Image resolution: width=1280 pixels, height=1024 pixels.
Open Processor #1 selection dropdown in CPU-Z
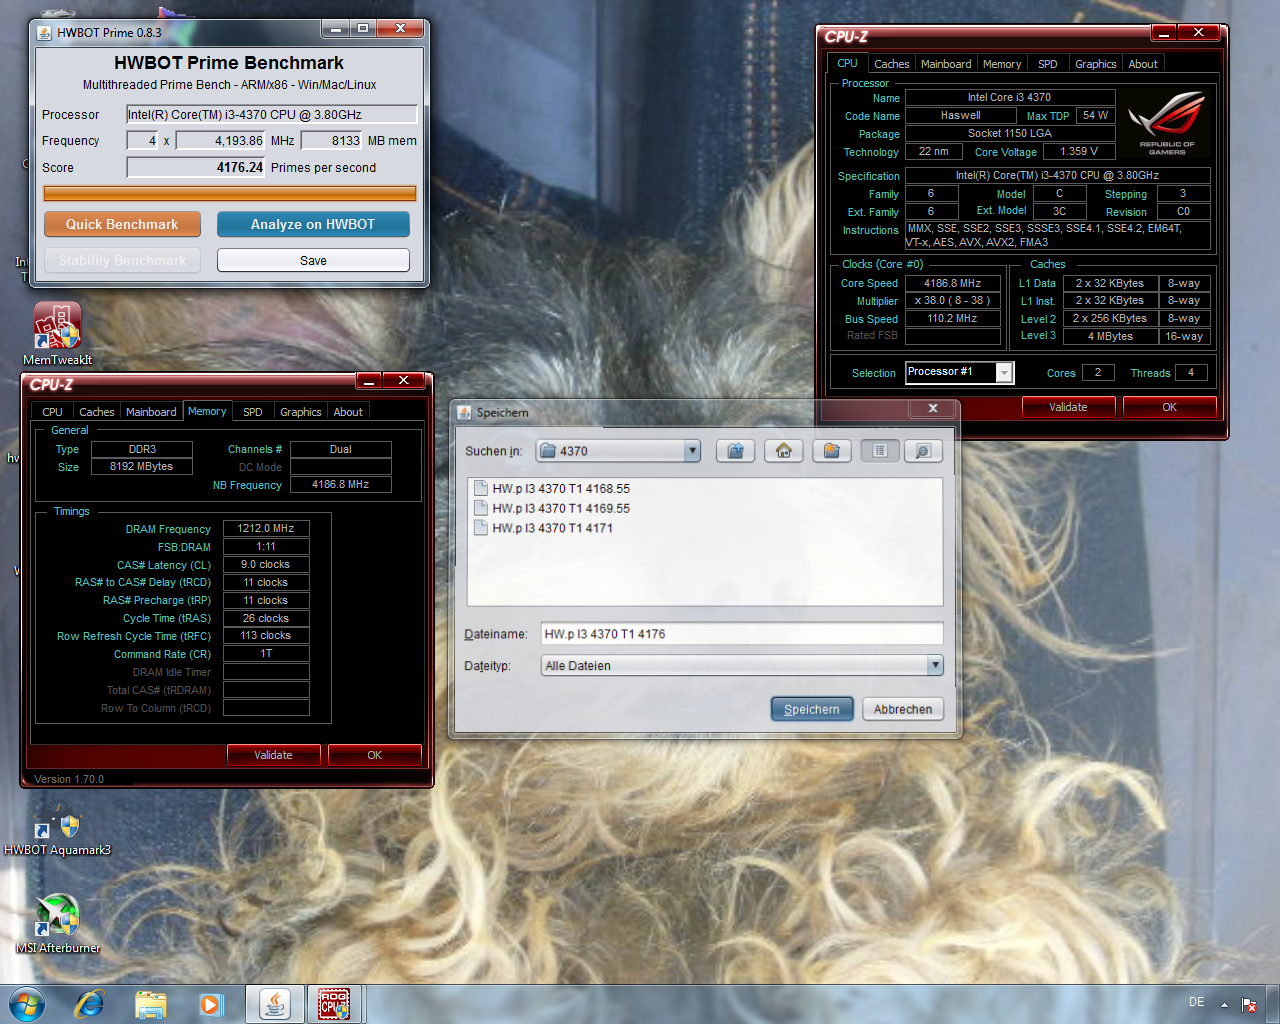point(1004,372)
